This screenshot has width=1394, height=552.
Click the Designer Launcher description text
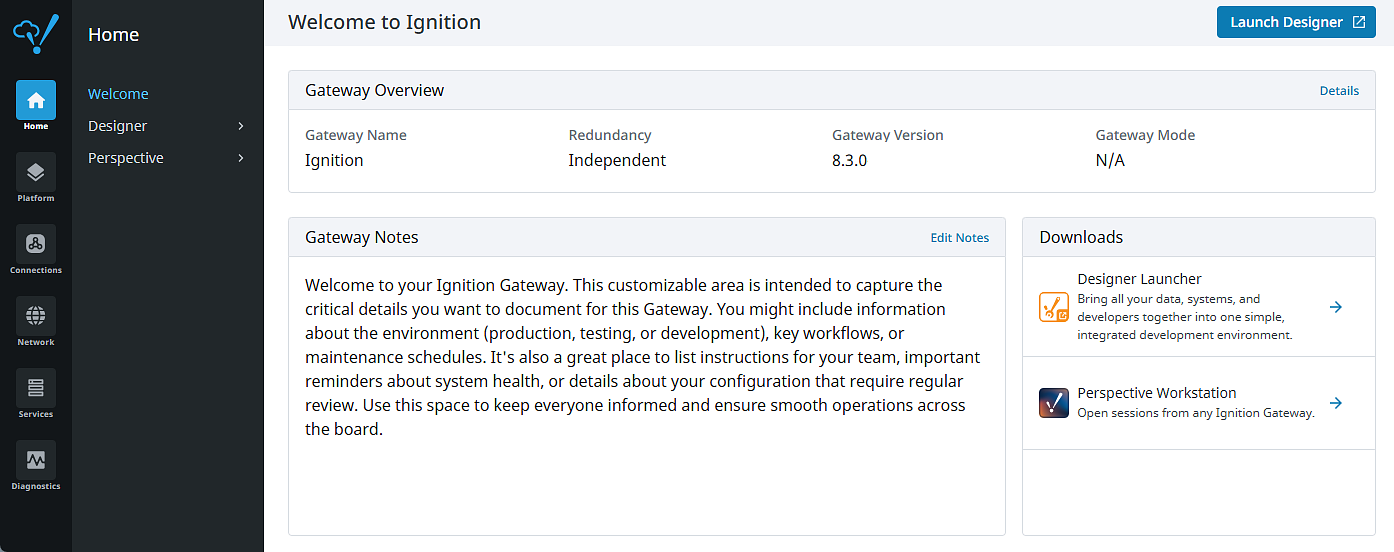[x=1185, y=317]
